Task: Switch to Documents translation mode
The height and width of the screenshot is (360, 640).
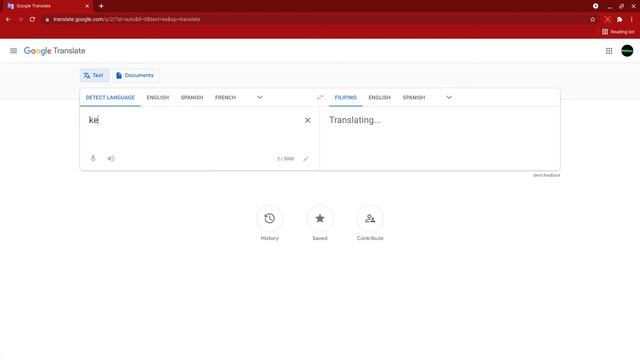Action: coord(136,76)
